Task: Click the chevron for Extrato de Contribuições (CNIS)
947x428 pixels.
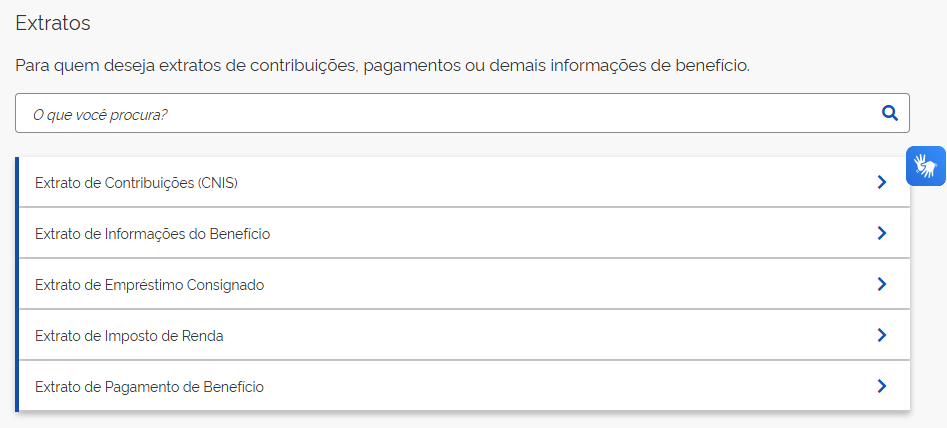Action: click(882, 182)
